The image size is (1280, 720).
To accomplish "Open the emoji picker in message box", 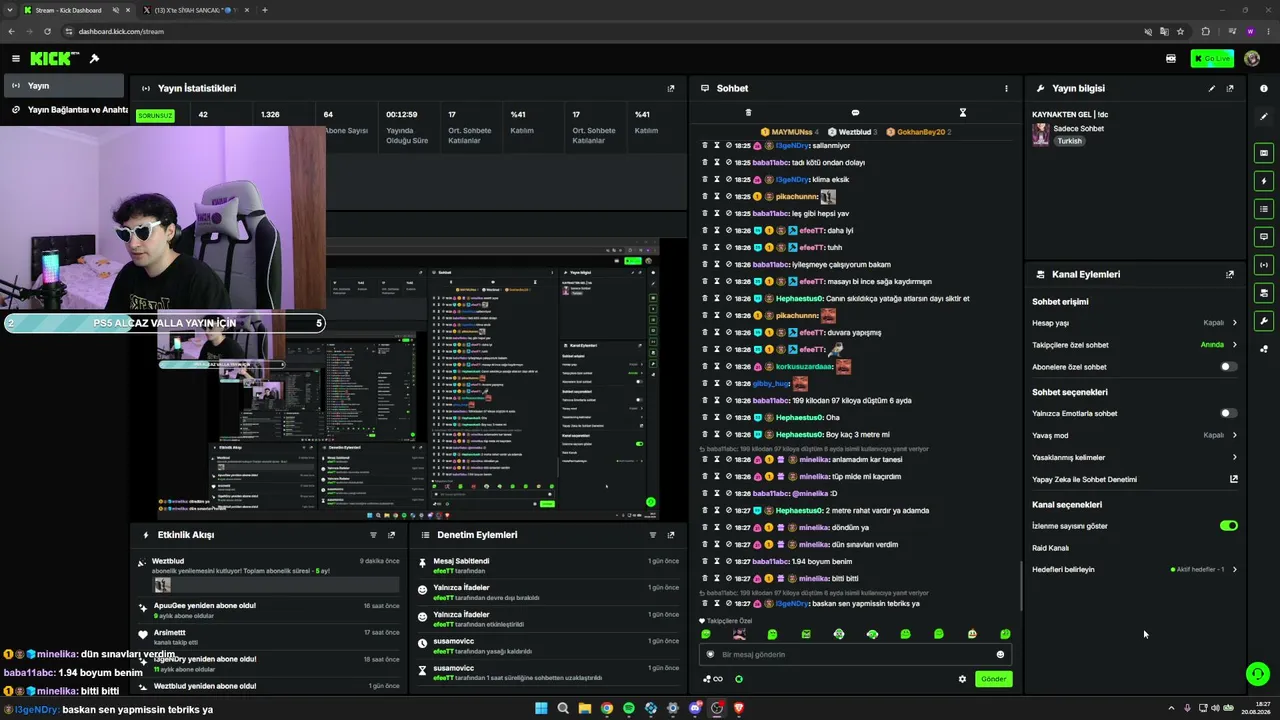I will [1000, 654].
